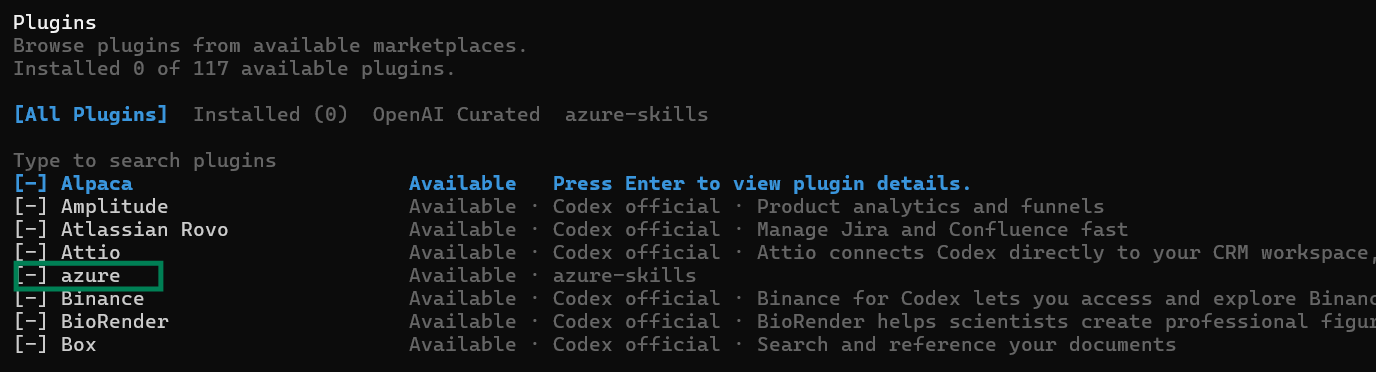Image resolution: width=1376 pixels, height=372 pixels.
Task: Toggle the [-] checkbox beside azure
Action: tap(31, 276)
